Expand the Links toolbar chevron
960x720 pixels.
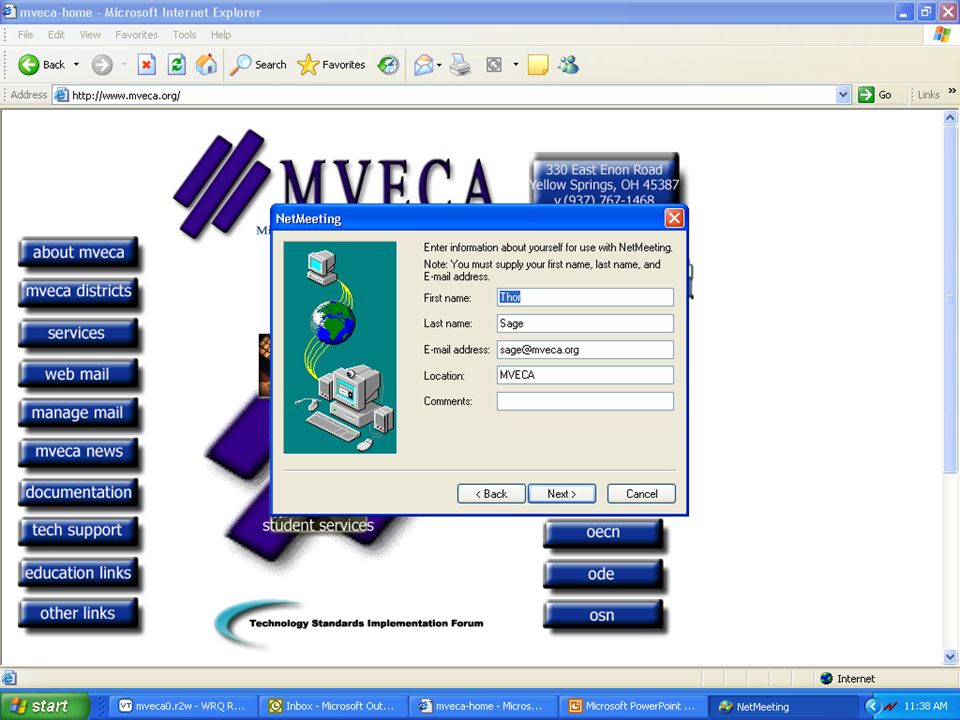click(x=952, y=91)
